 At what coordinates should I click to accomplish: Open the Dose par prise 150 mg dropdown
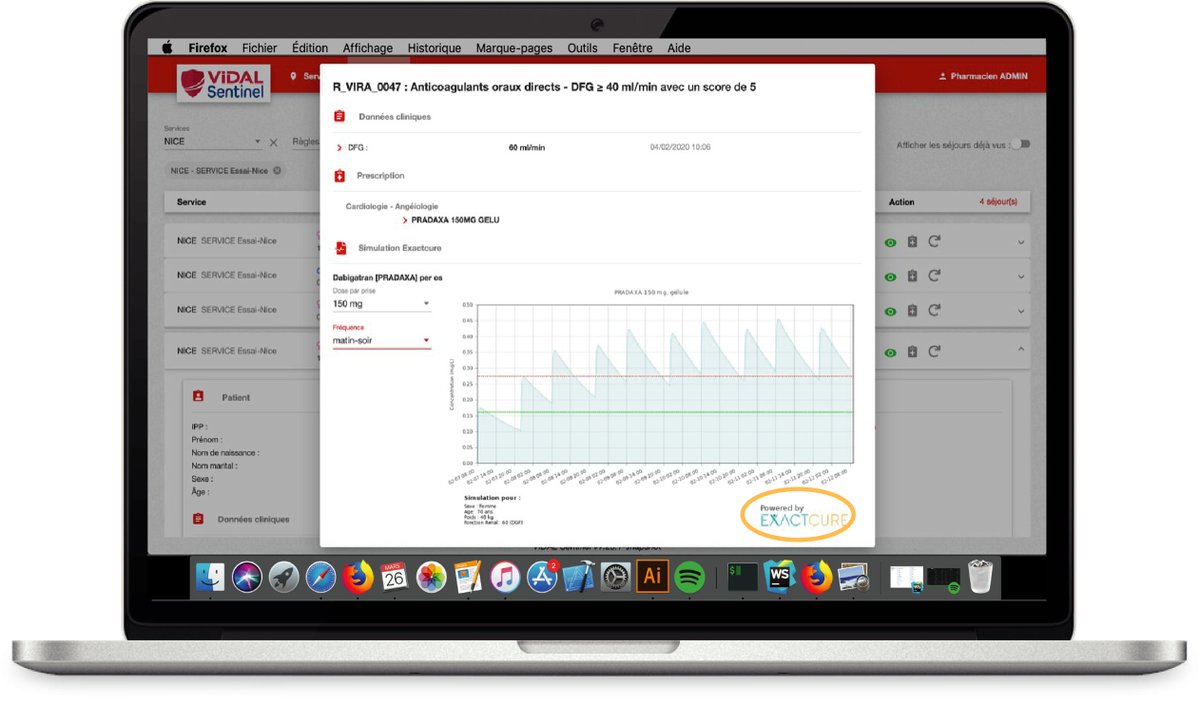click(381, 303)
